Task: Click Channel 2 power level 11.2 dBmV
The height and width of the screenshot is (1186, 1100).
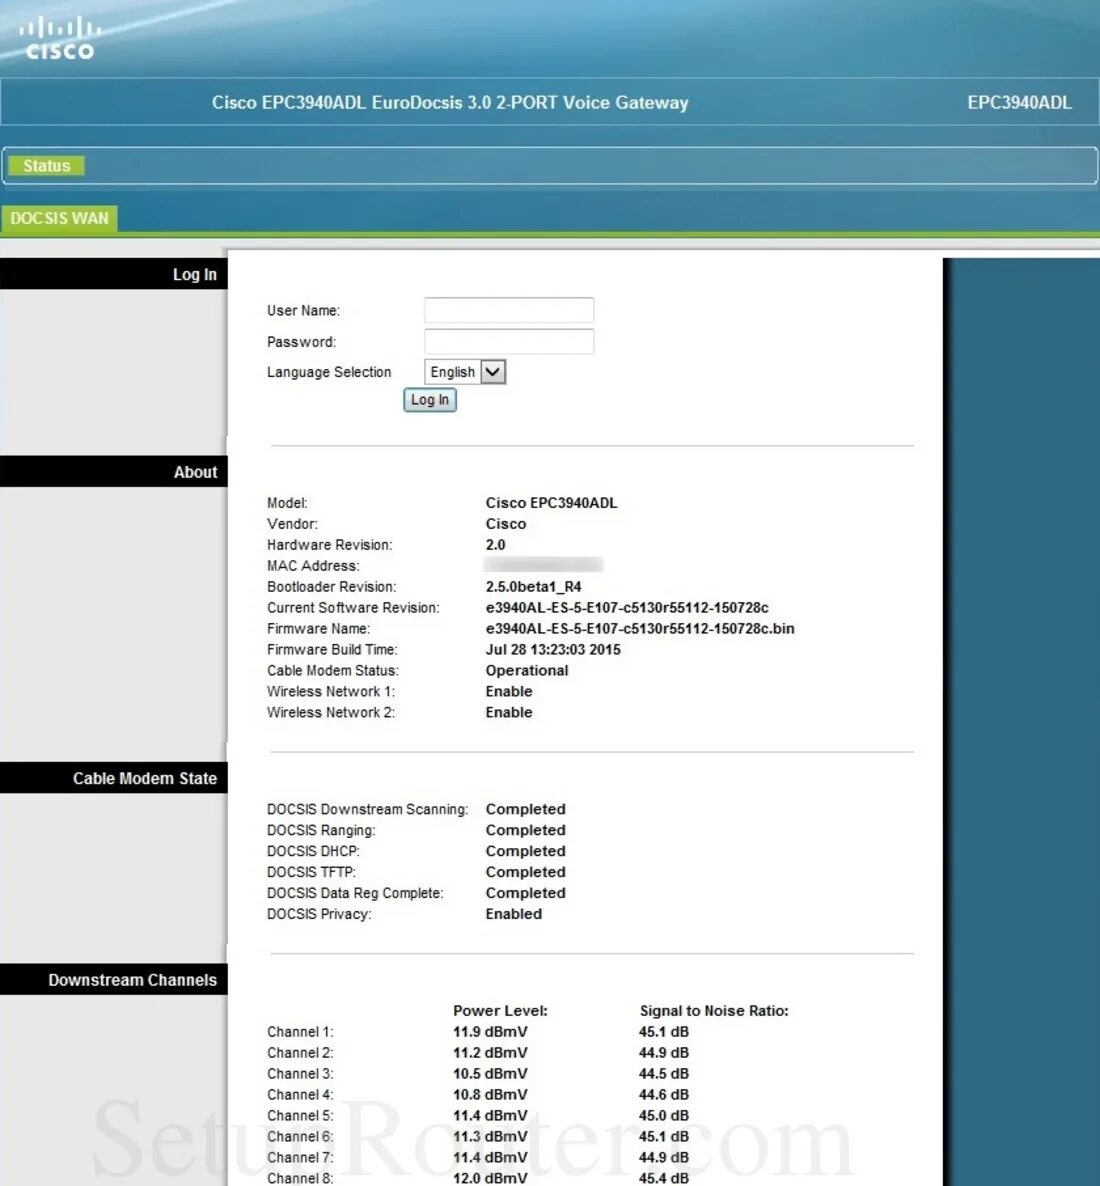Action: pos(489,1052)
